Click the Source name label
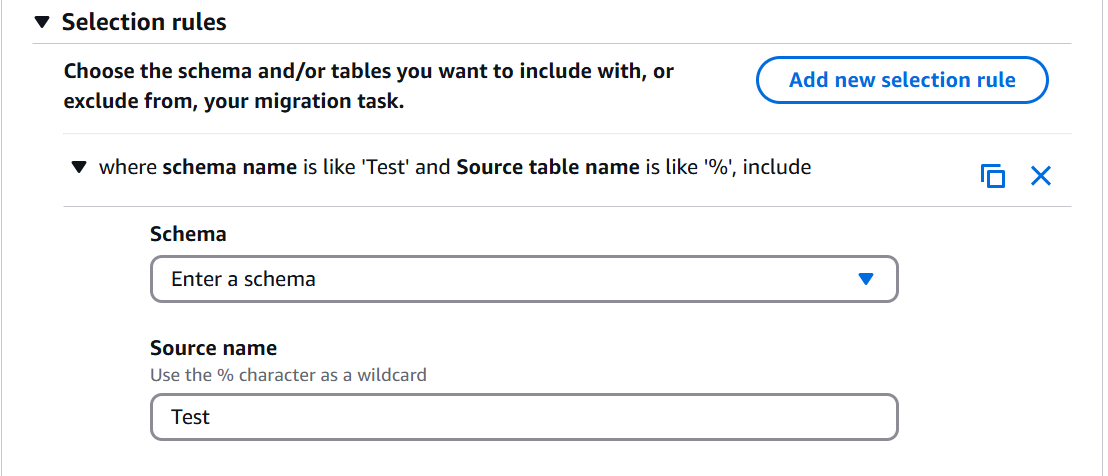Screen dimensions: 1108x476 click(x=213, y=348)
